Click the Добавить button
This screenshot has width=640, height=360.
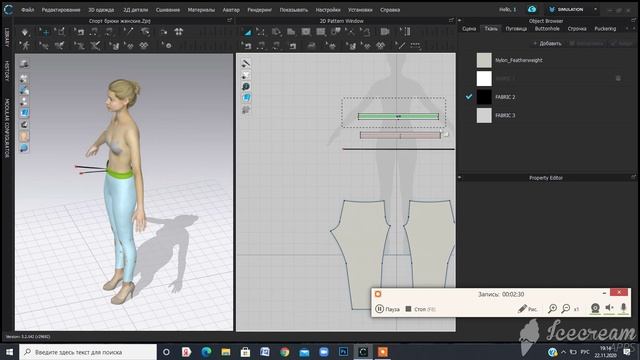click(547, 43)
